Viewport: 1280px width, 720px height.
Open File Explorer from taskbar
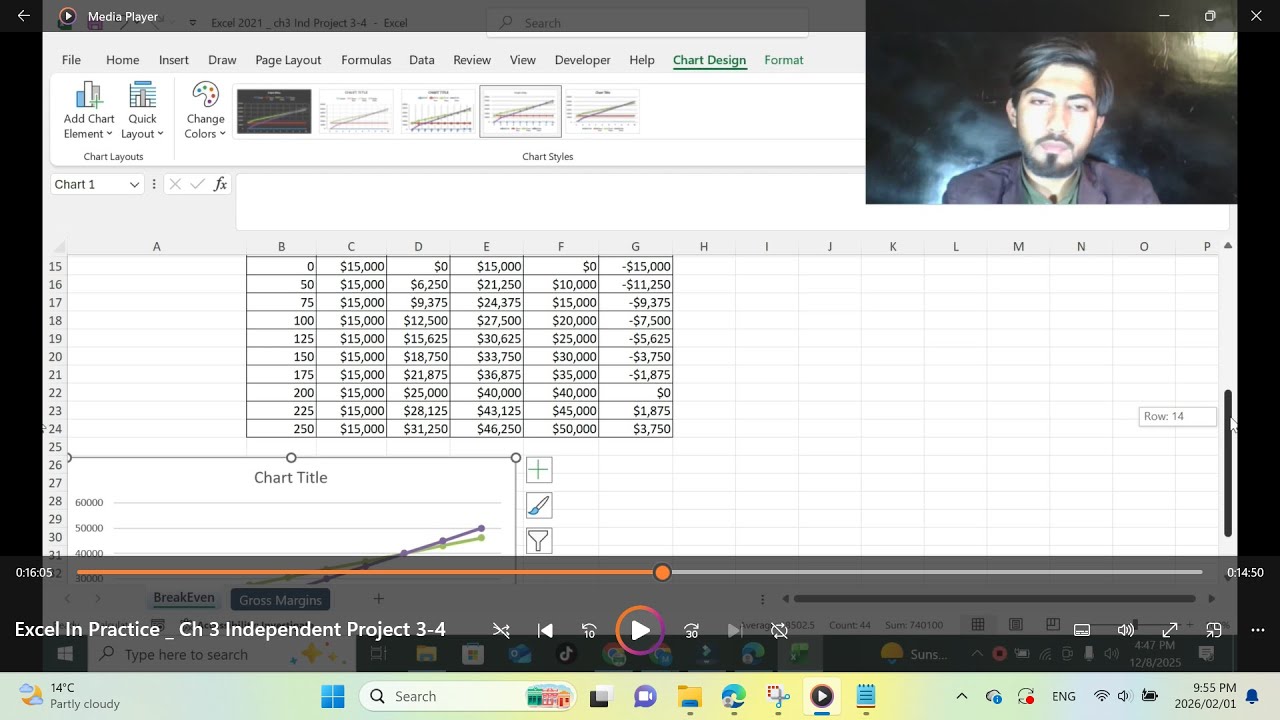[x=690, y=696]
